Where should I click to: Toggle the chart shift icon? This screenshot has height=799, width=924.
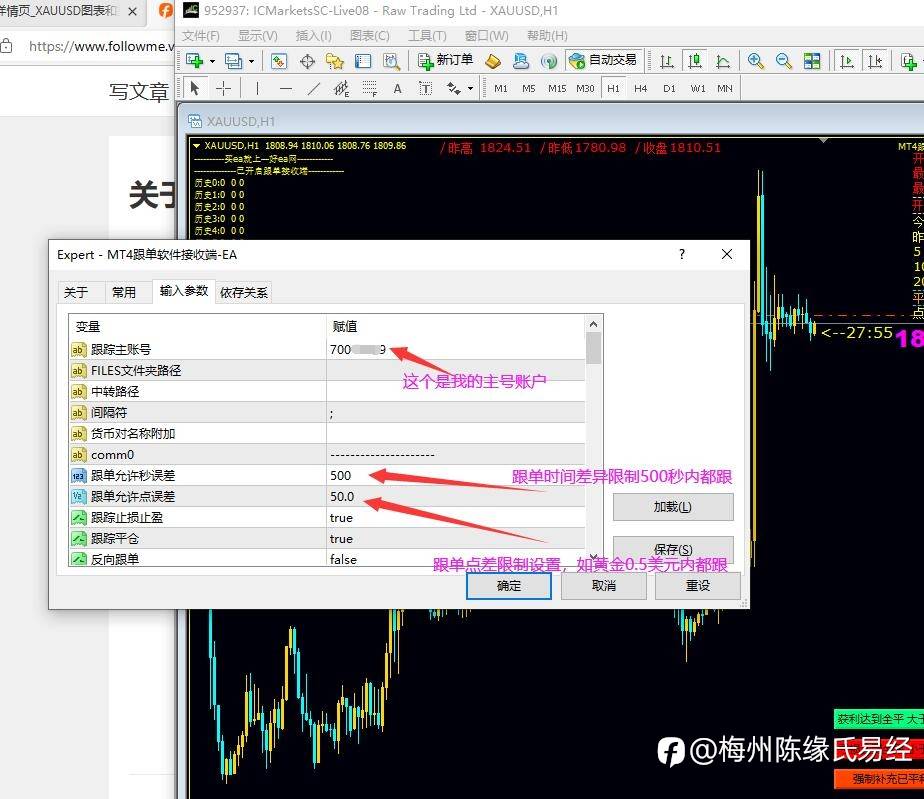tap(875, 61)
